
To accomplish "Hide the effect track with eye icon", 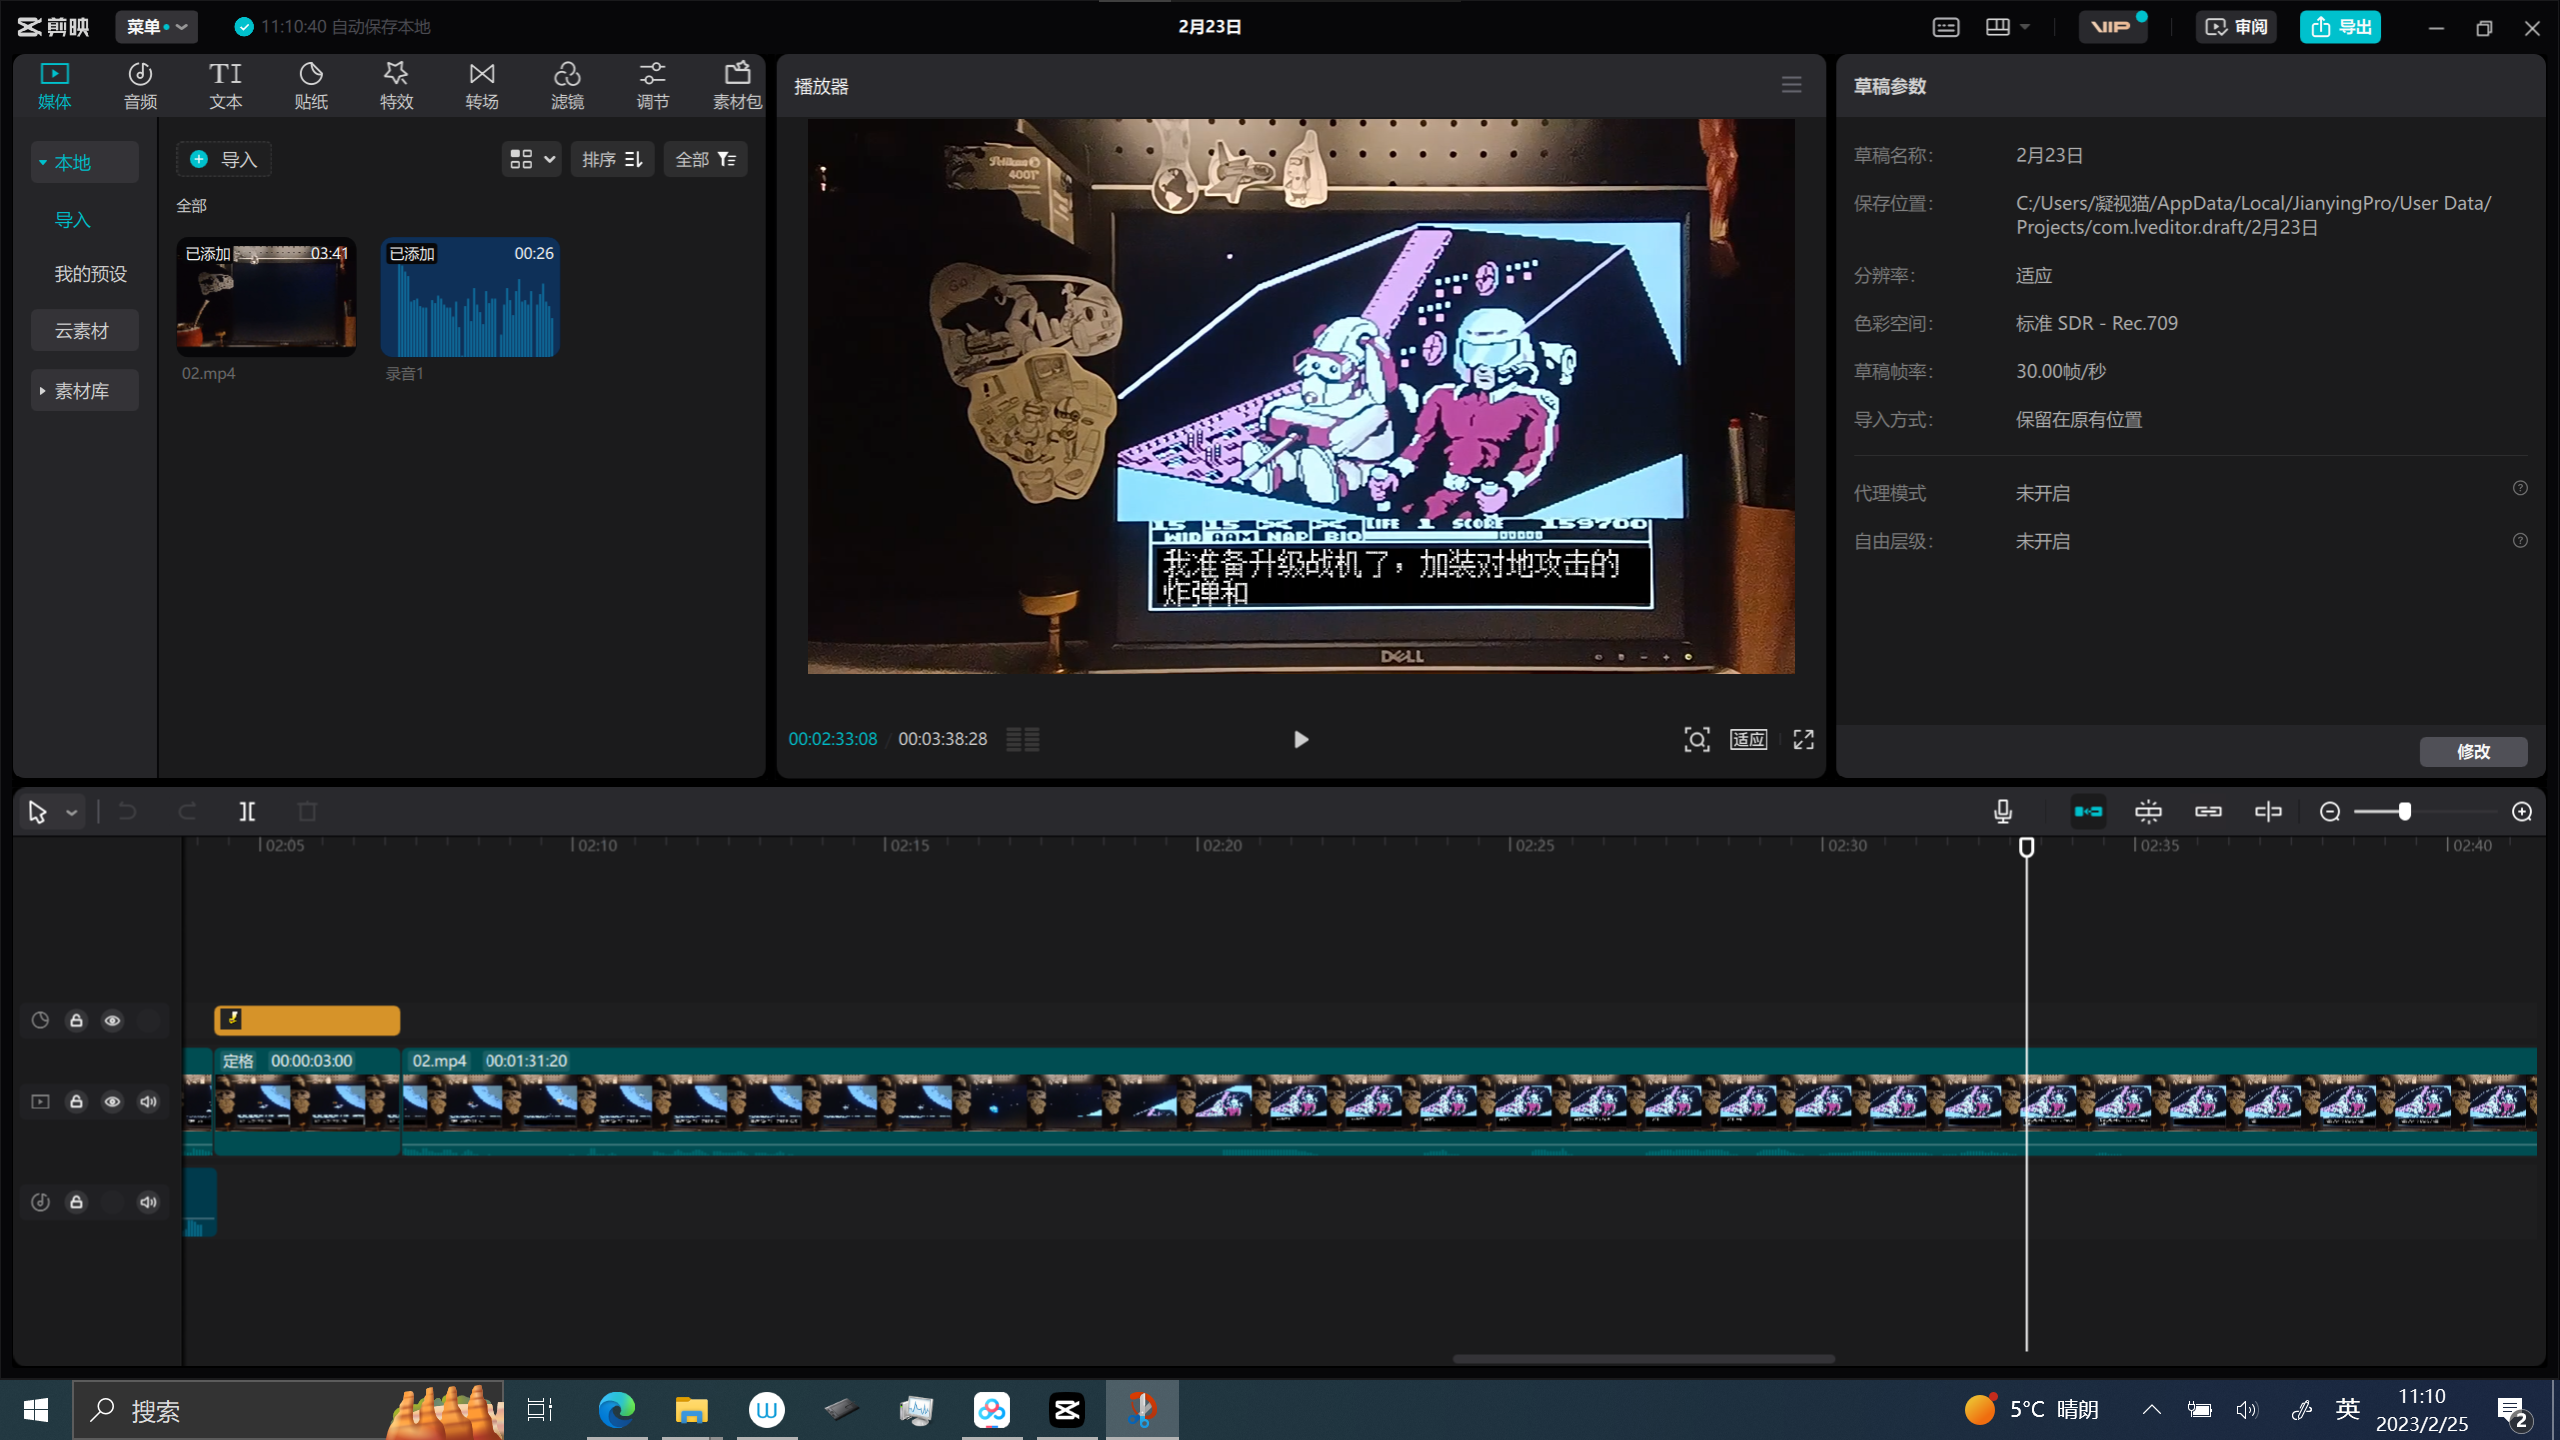I will tap(112, 1021).
